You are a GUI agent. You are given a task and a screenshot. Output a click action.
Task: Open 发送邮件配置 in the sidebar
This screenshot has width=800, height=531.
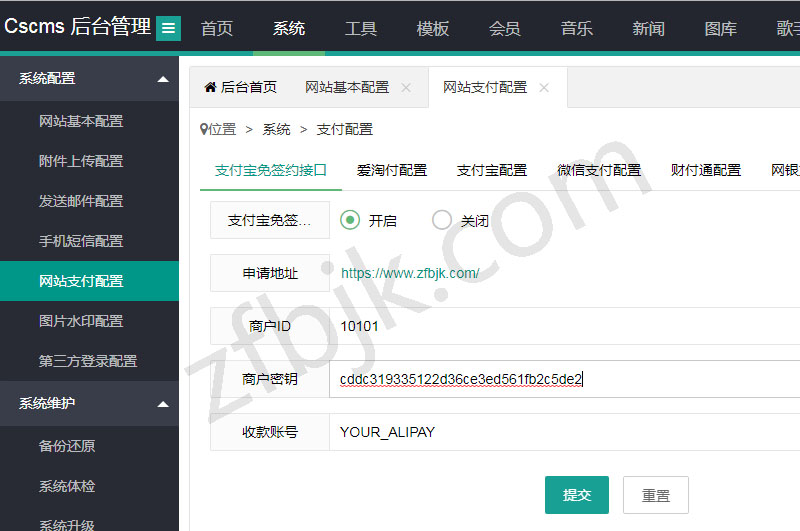[x=89, y=201]
